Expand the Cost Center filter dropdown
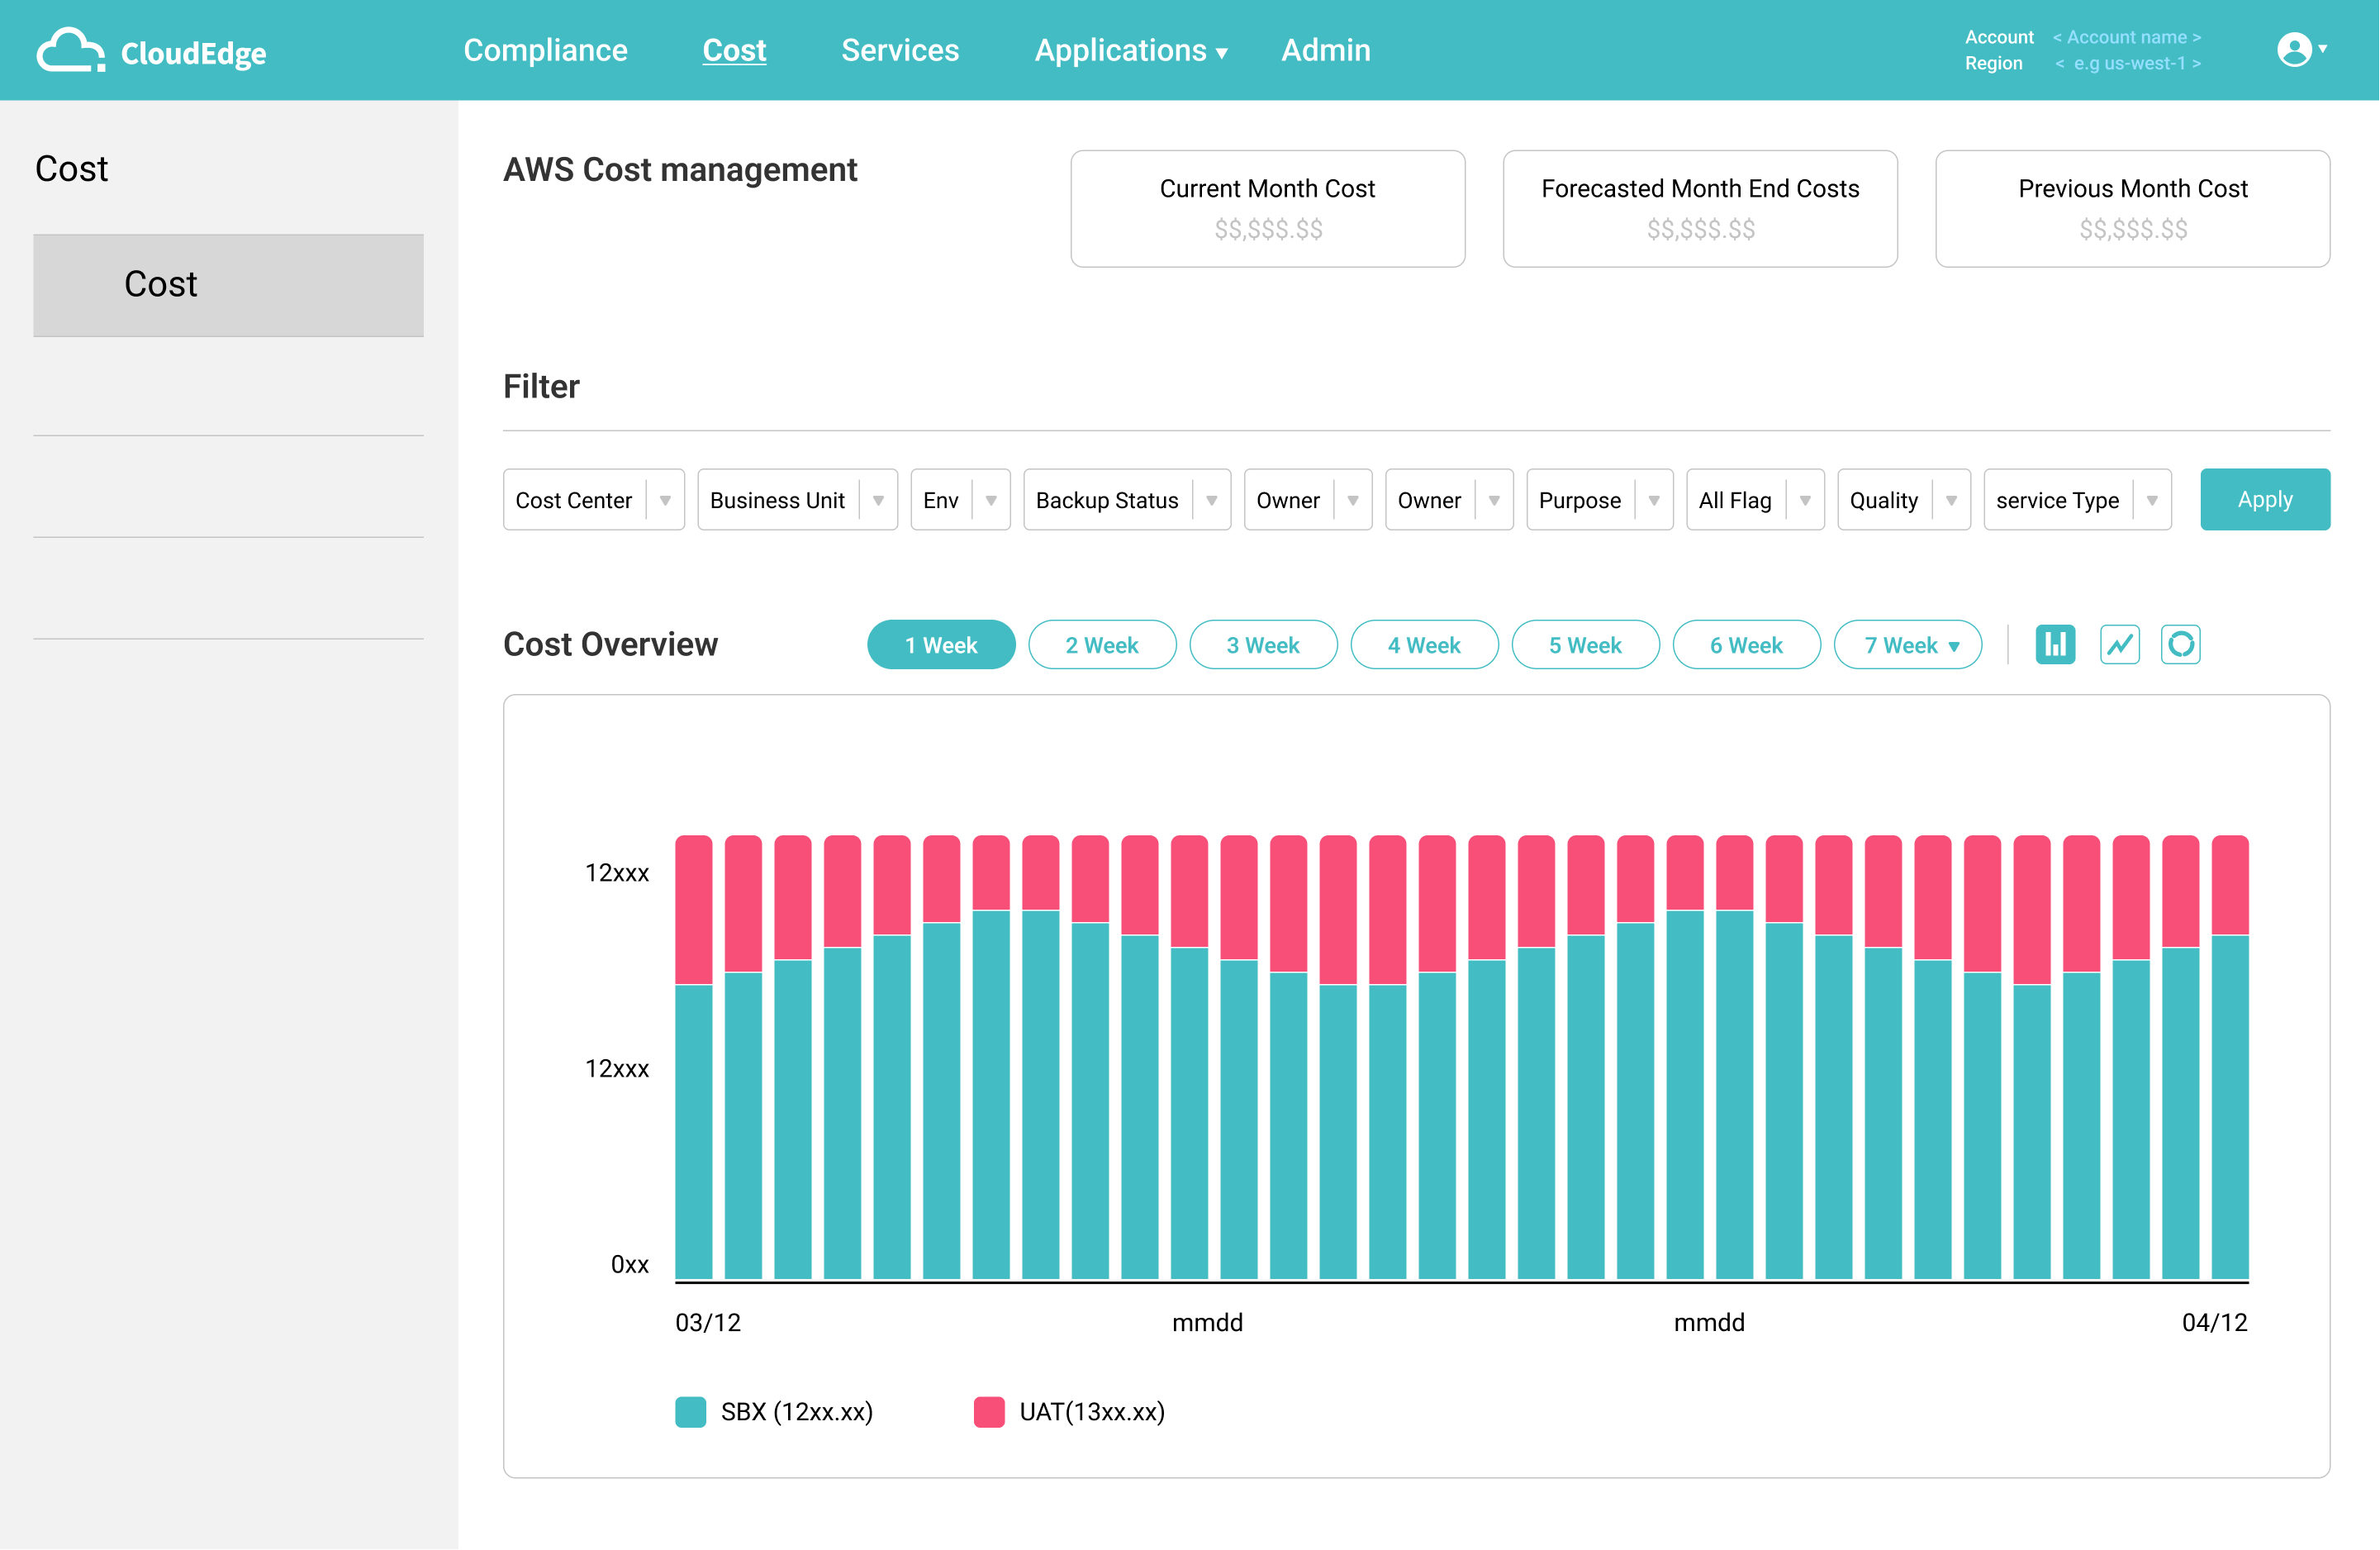 [x=664, y=498]
